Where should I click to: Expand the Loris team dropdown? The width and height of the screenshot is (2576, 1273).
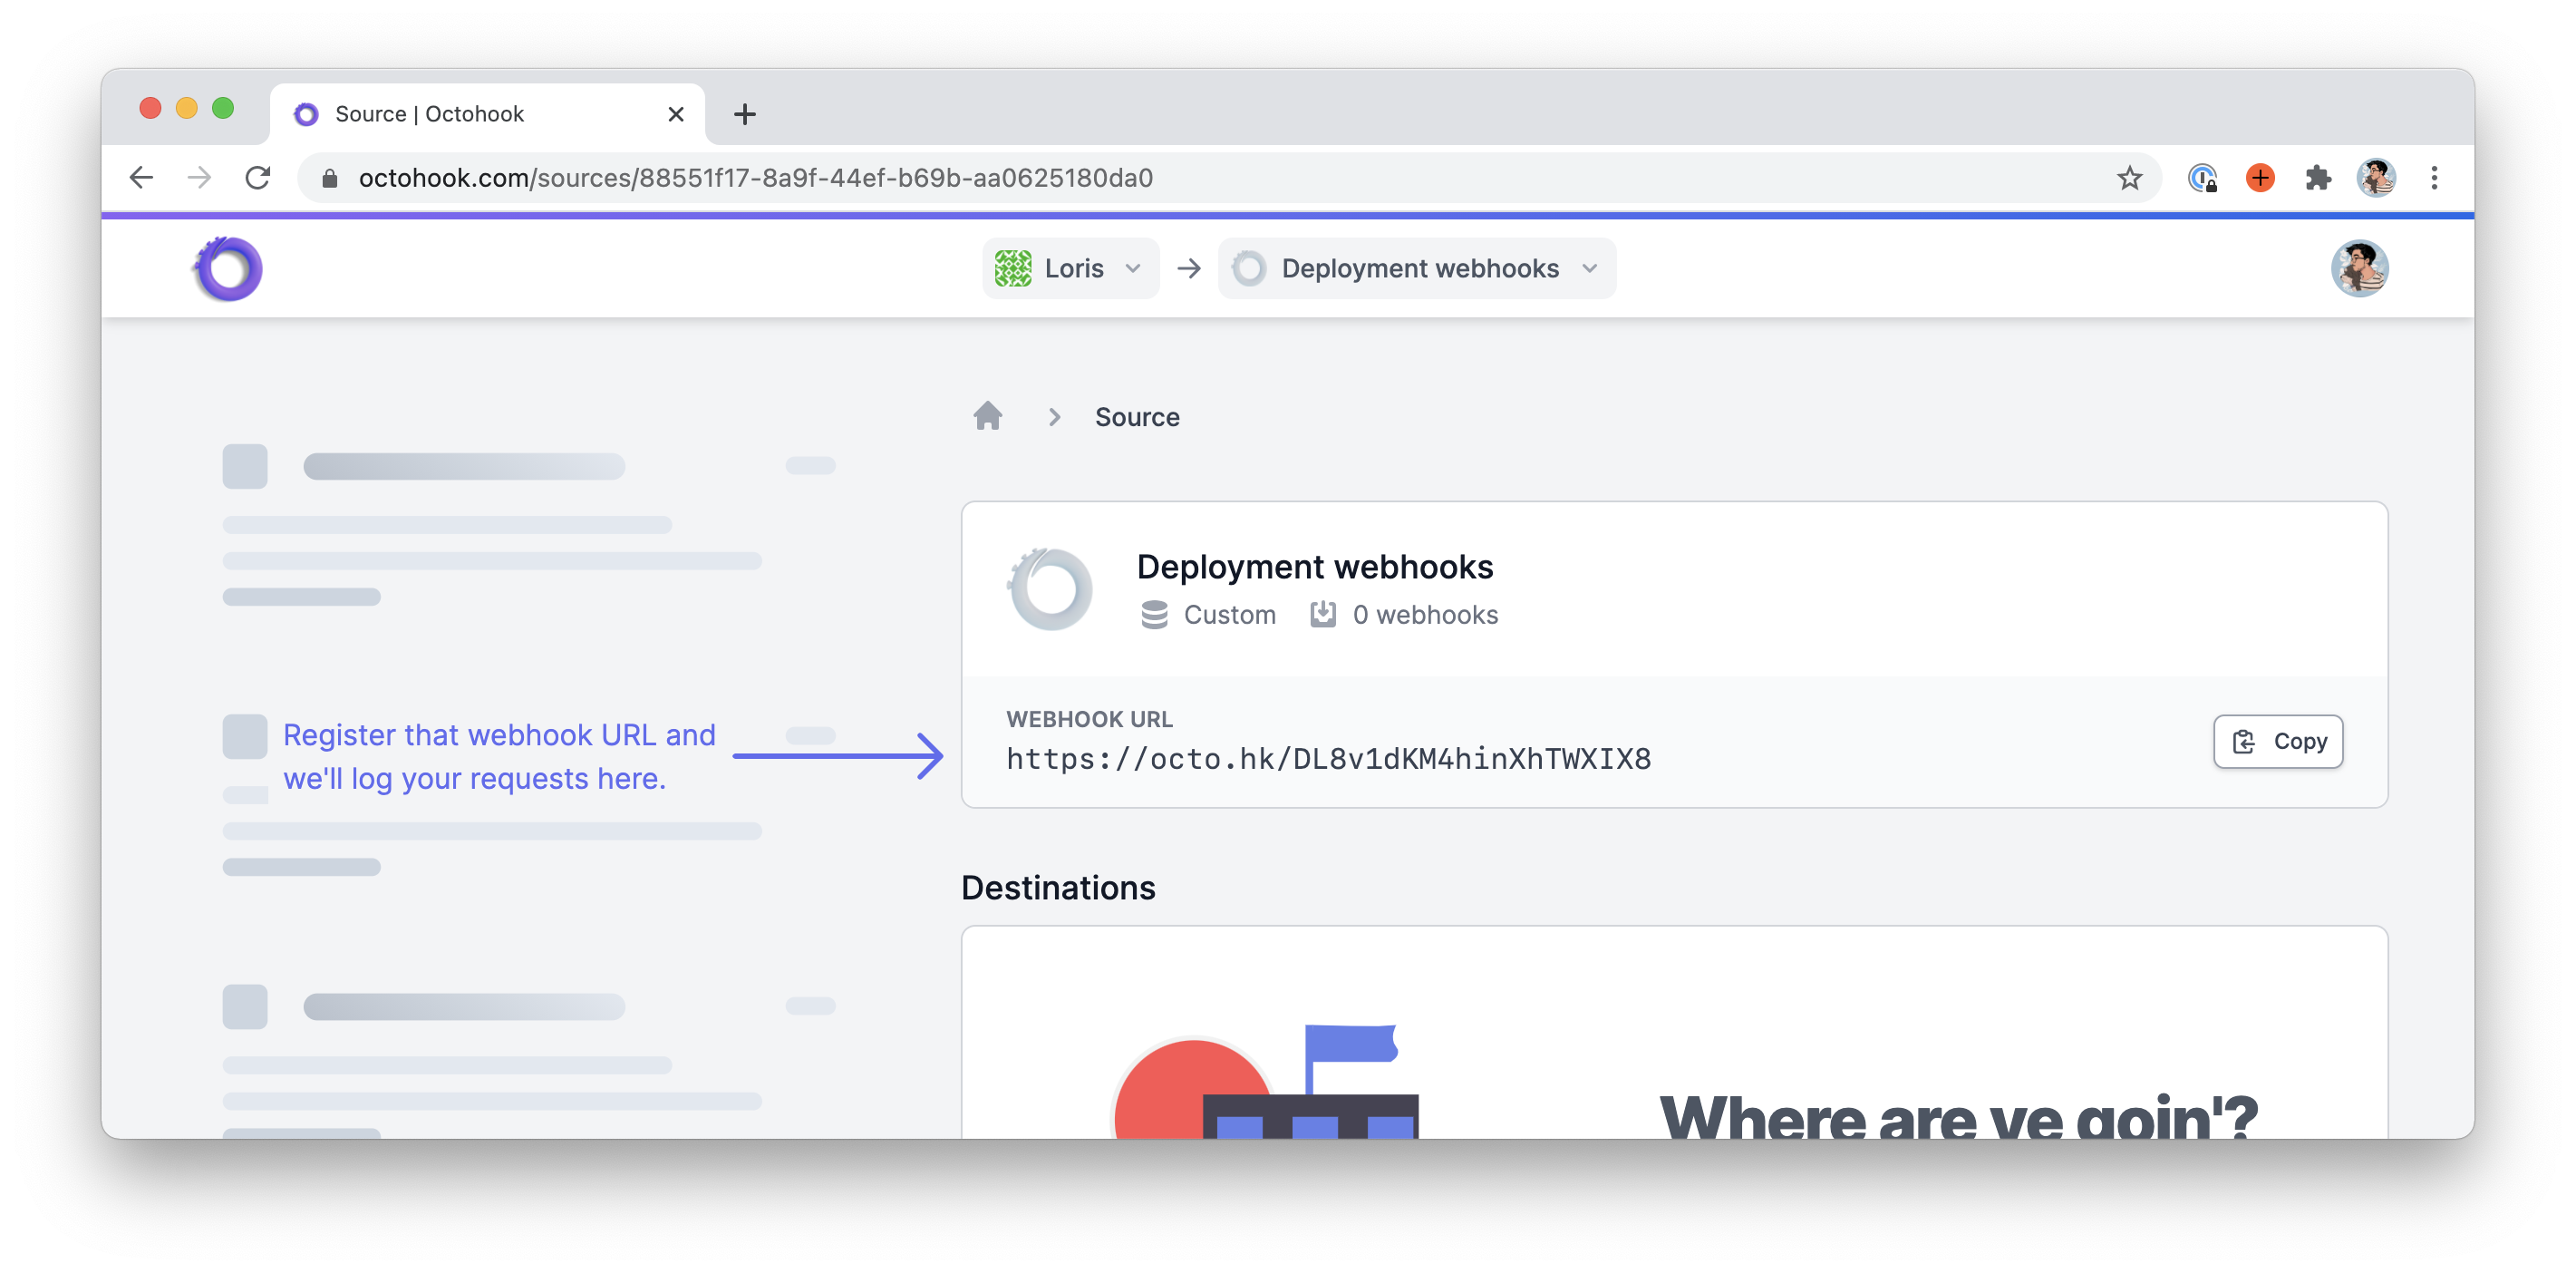click(x=1070, y=268)
